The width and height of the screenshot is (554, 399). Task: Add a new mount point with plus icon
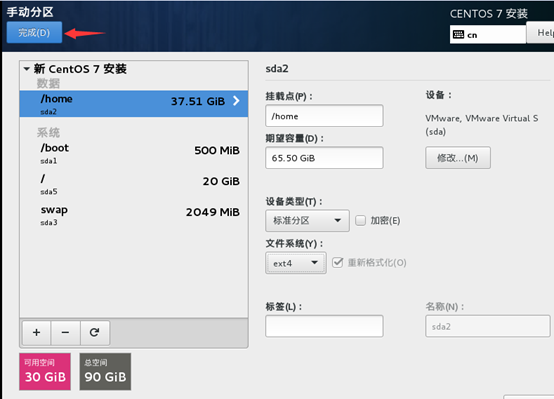coord(36,333)
